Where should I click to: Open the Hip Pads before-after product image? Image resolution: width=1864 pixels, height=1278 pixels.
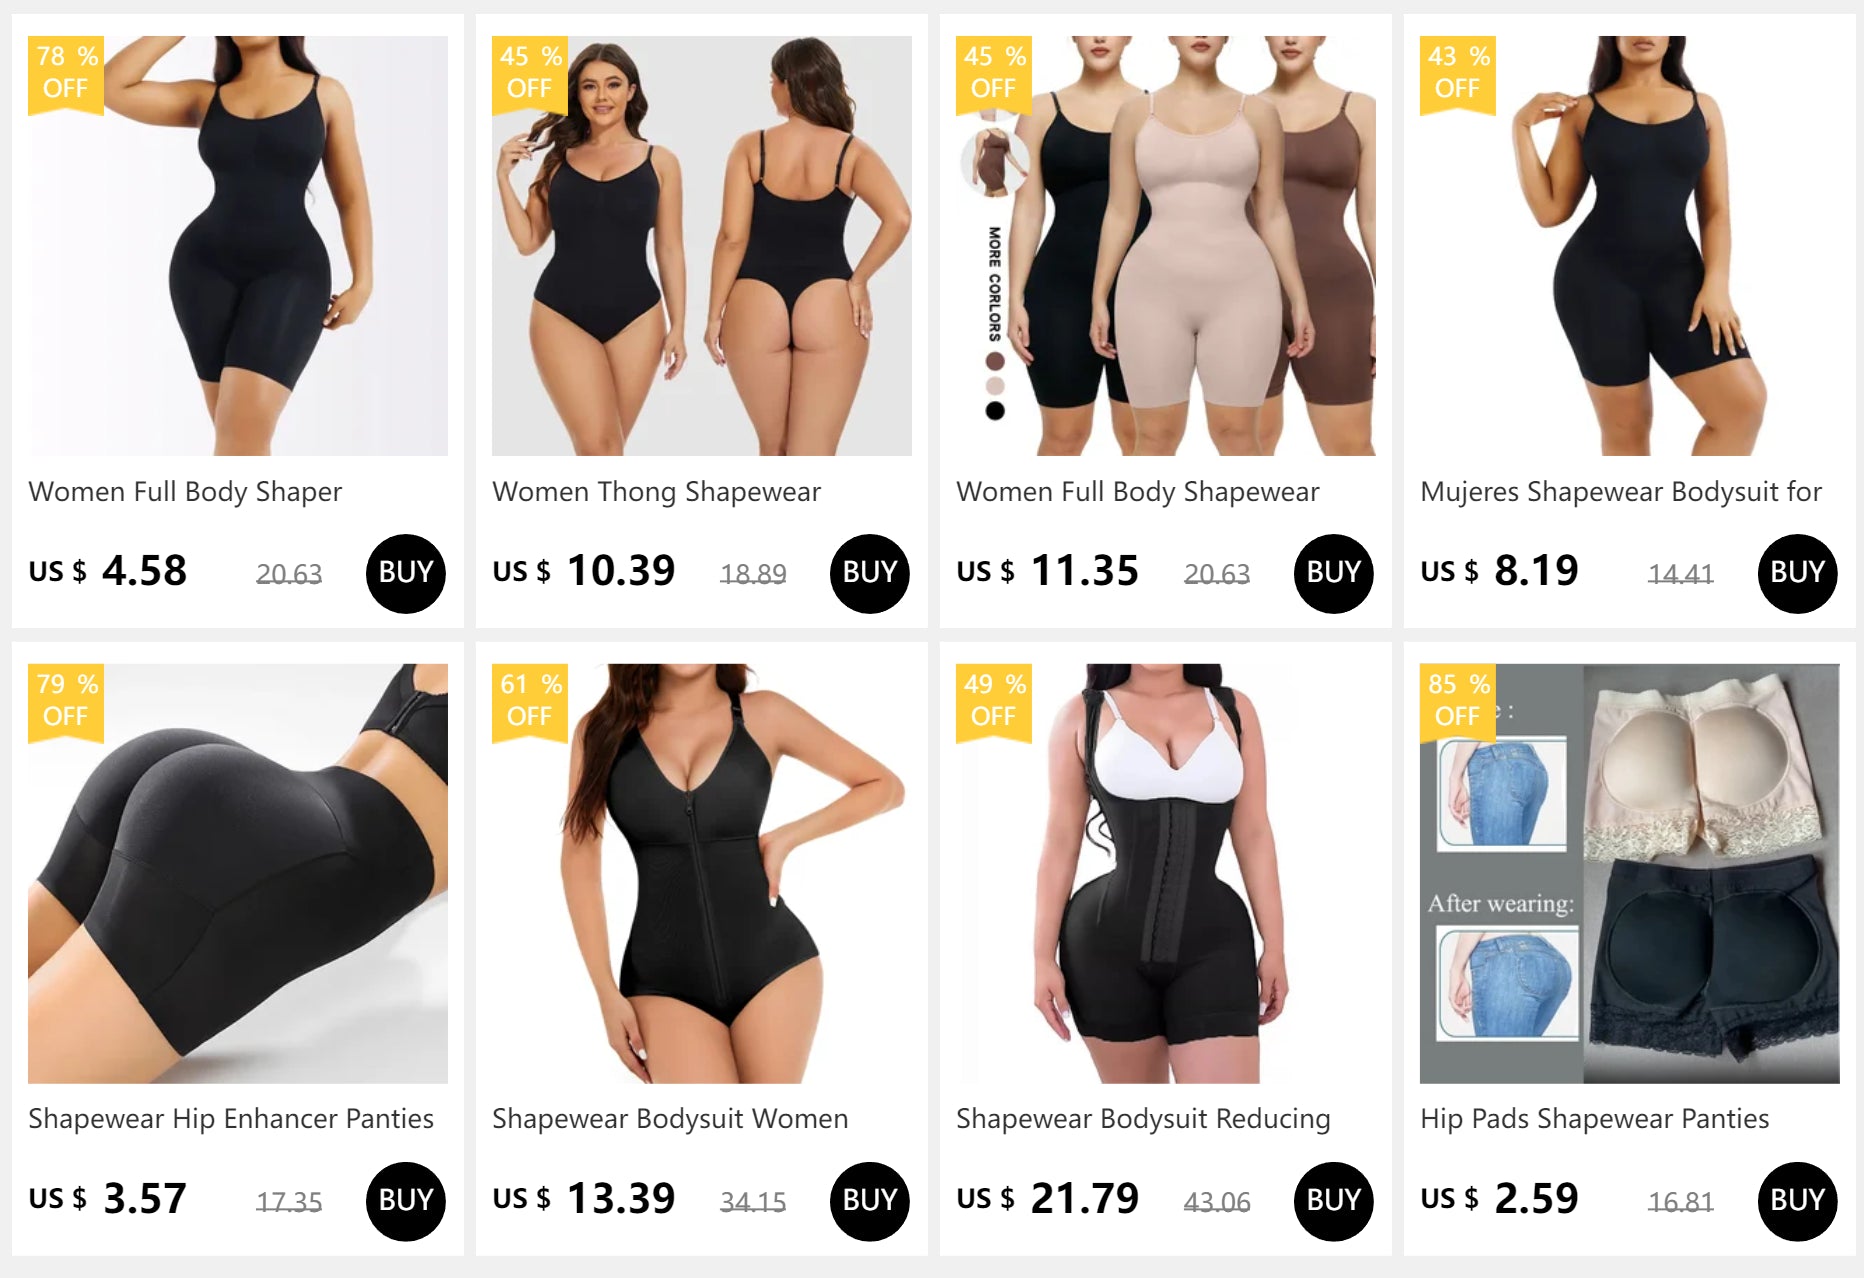(1630, 873)
